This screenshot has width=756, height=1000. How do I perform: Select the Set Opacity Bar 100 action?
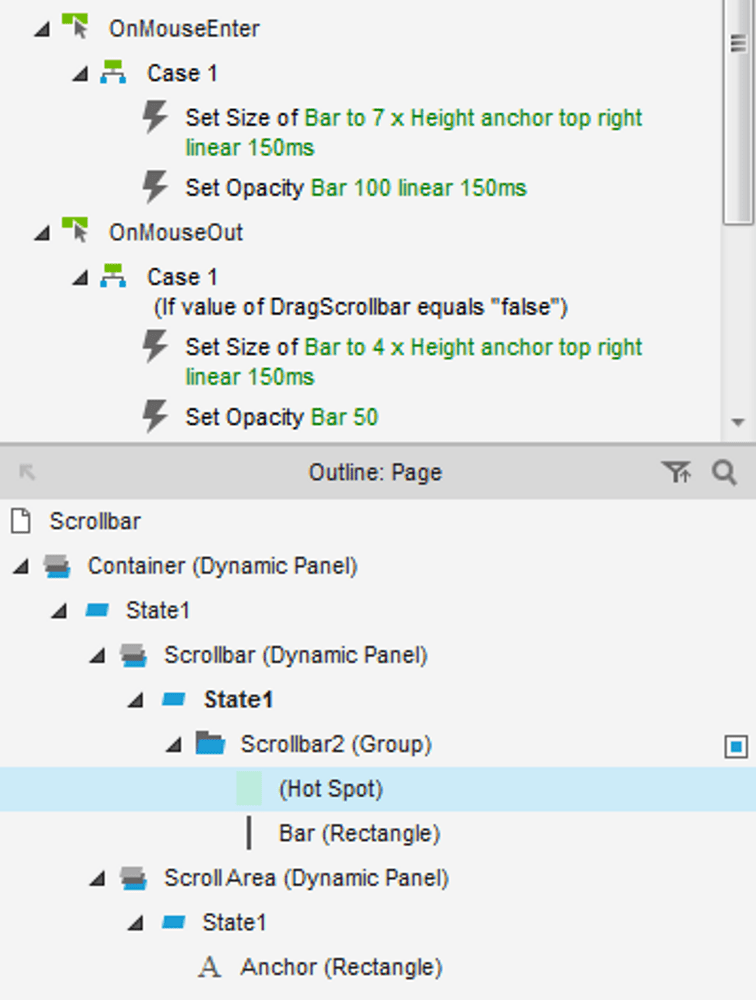pos(356,188)
